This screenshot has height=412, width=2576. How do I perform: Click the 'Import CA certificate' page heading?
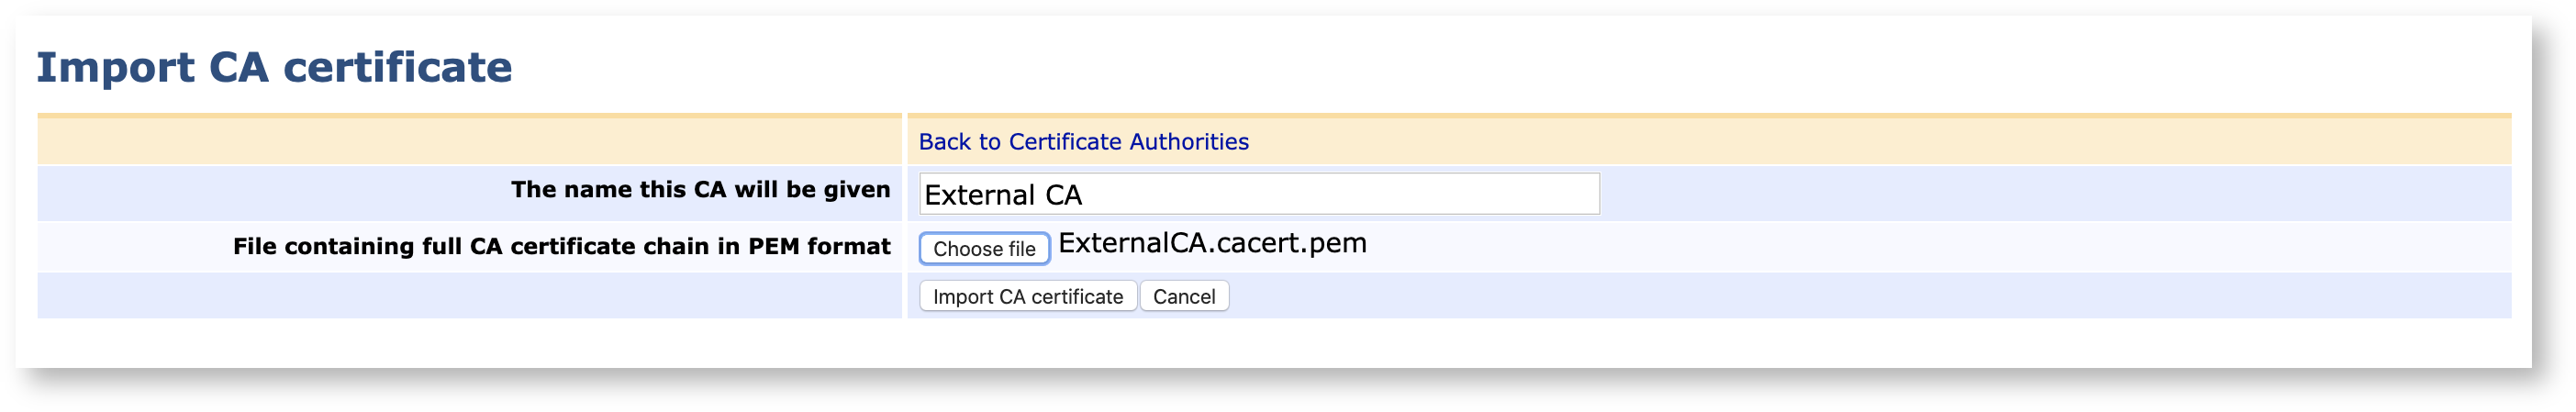click(274, 68)
